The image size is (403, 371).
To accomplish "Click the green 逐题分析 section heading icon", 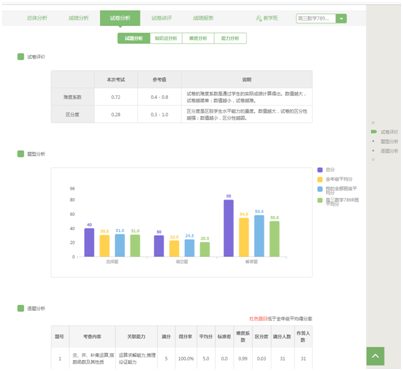I will click(21, 308).
